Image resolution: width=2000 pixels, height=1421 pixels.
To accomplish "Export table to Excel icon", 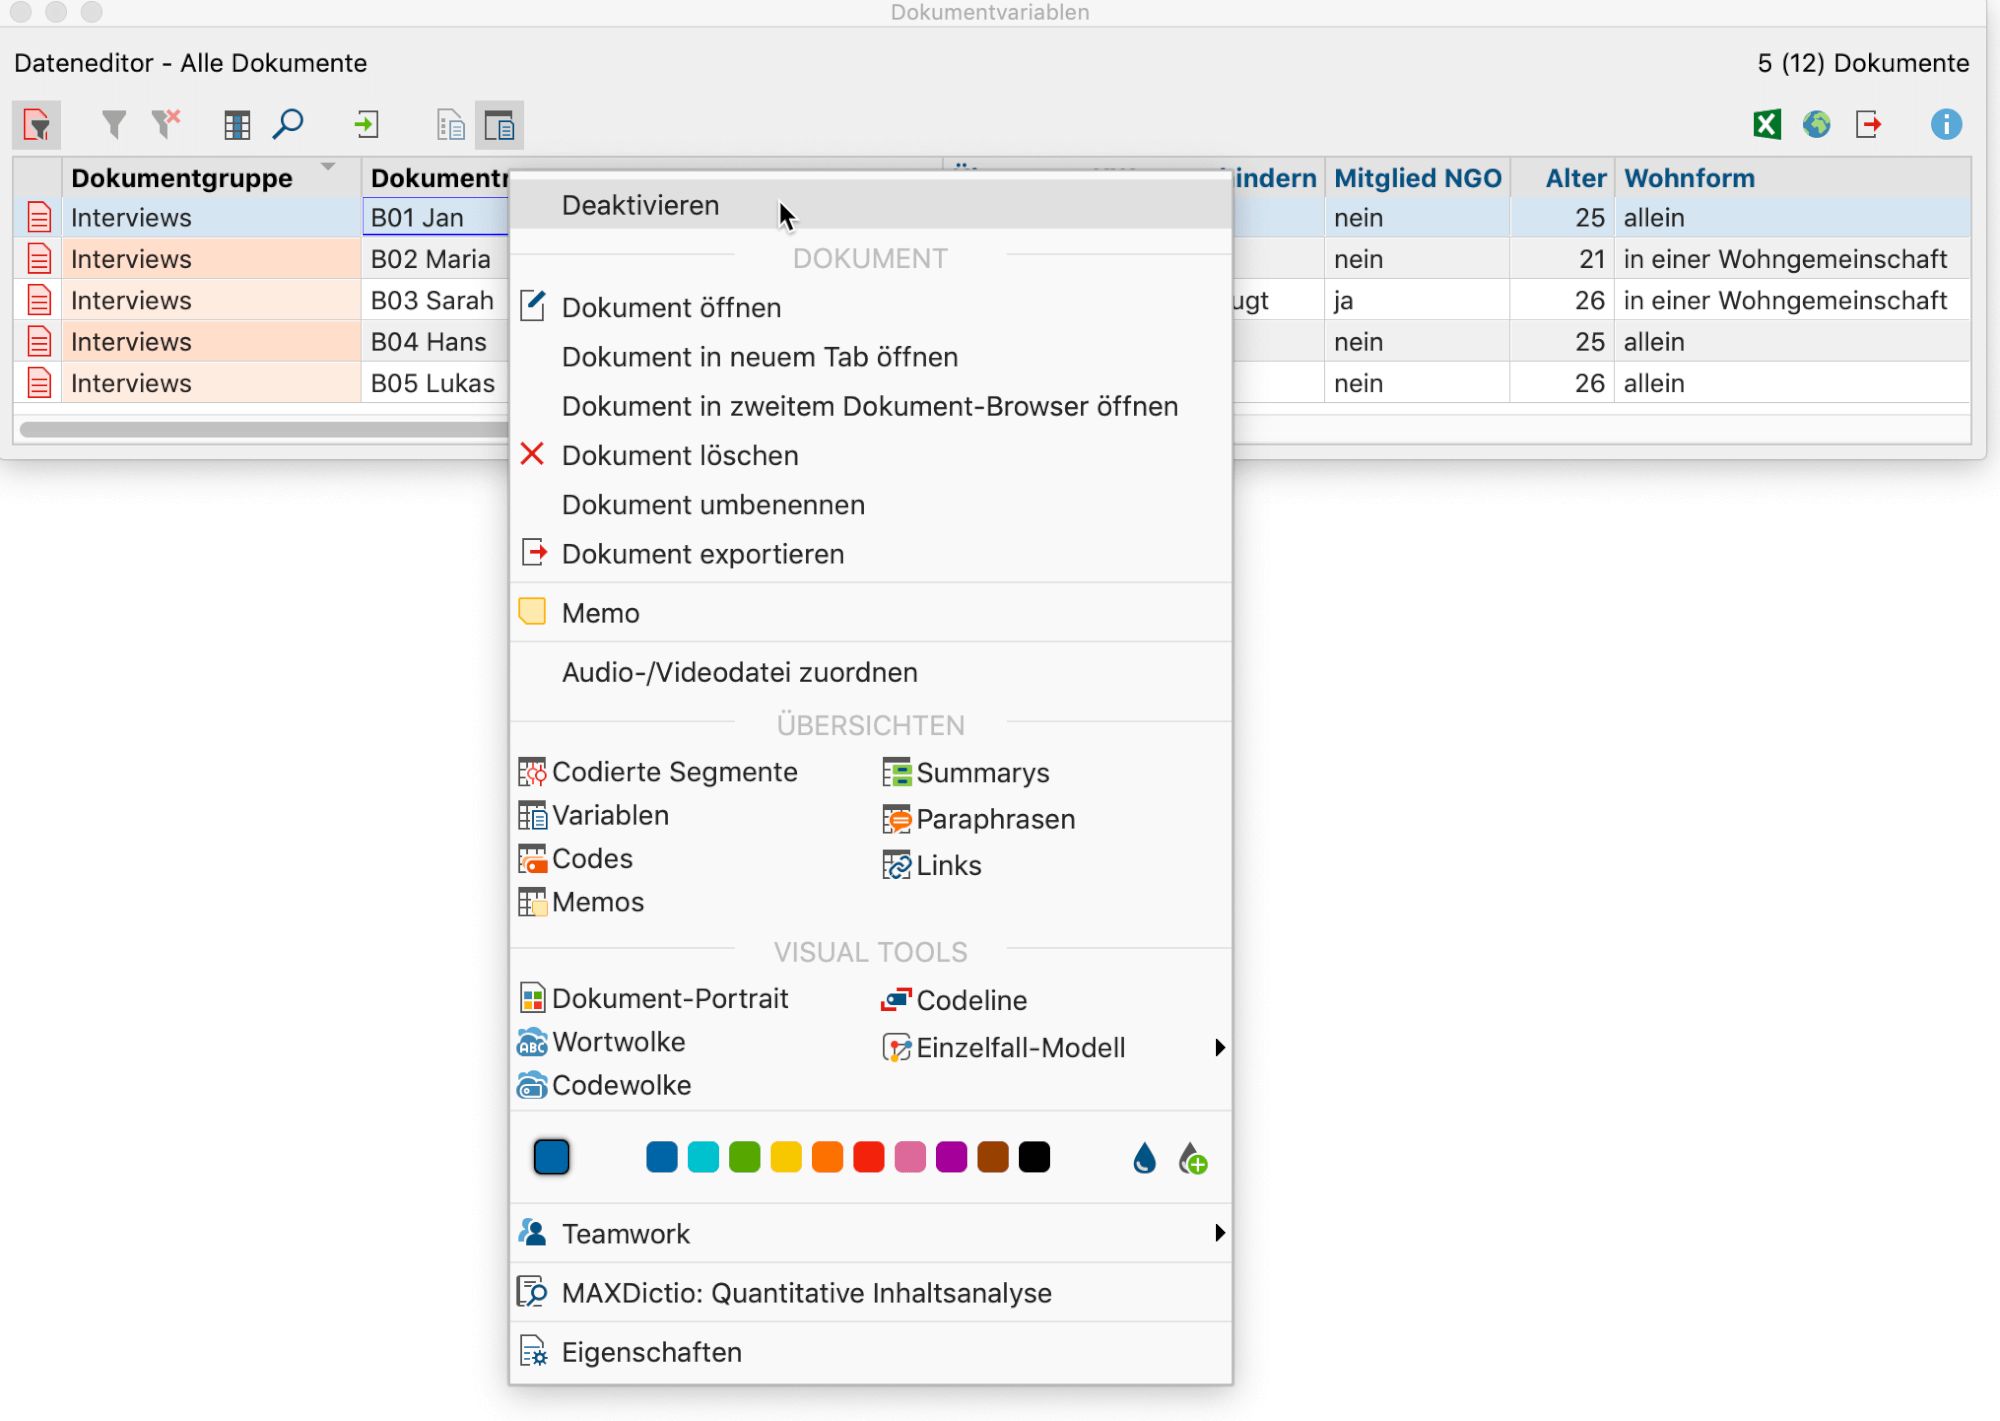I will point(1767,125).
